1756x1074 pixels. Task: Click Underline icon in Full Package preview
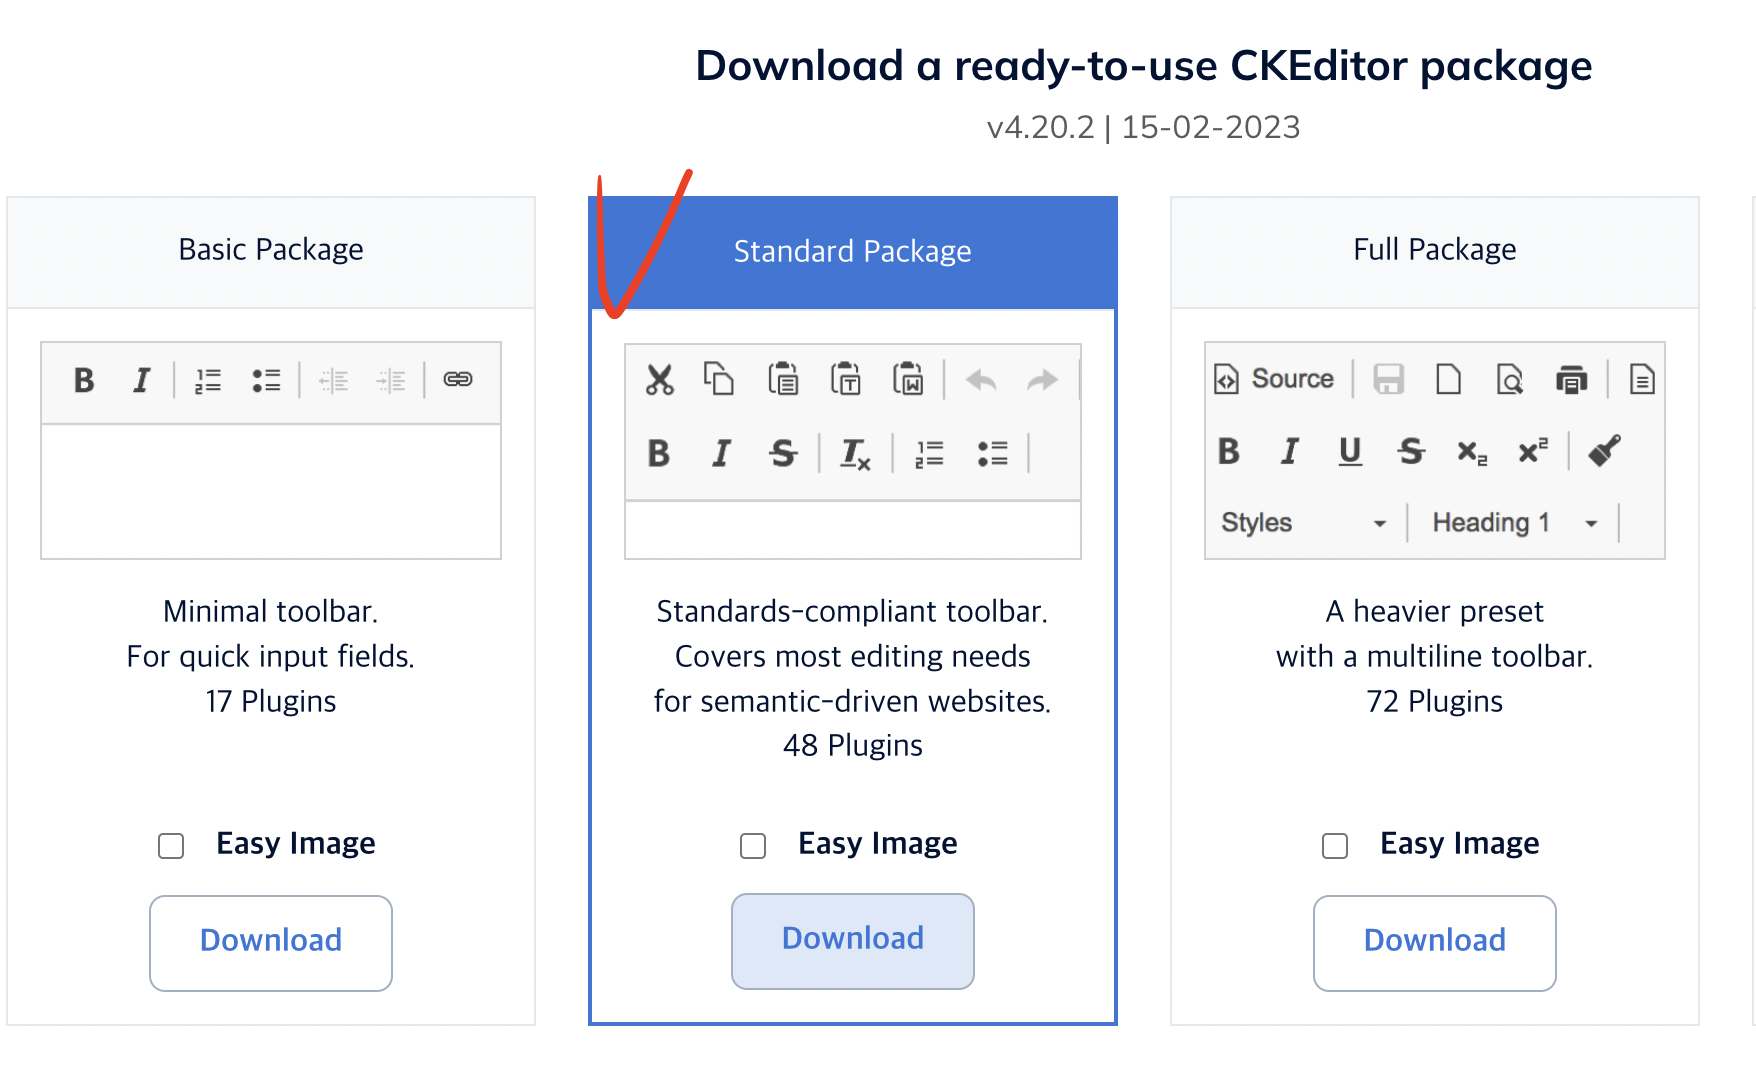pyautogui.click(x=1350, y=451)
